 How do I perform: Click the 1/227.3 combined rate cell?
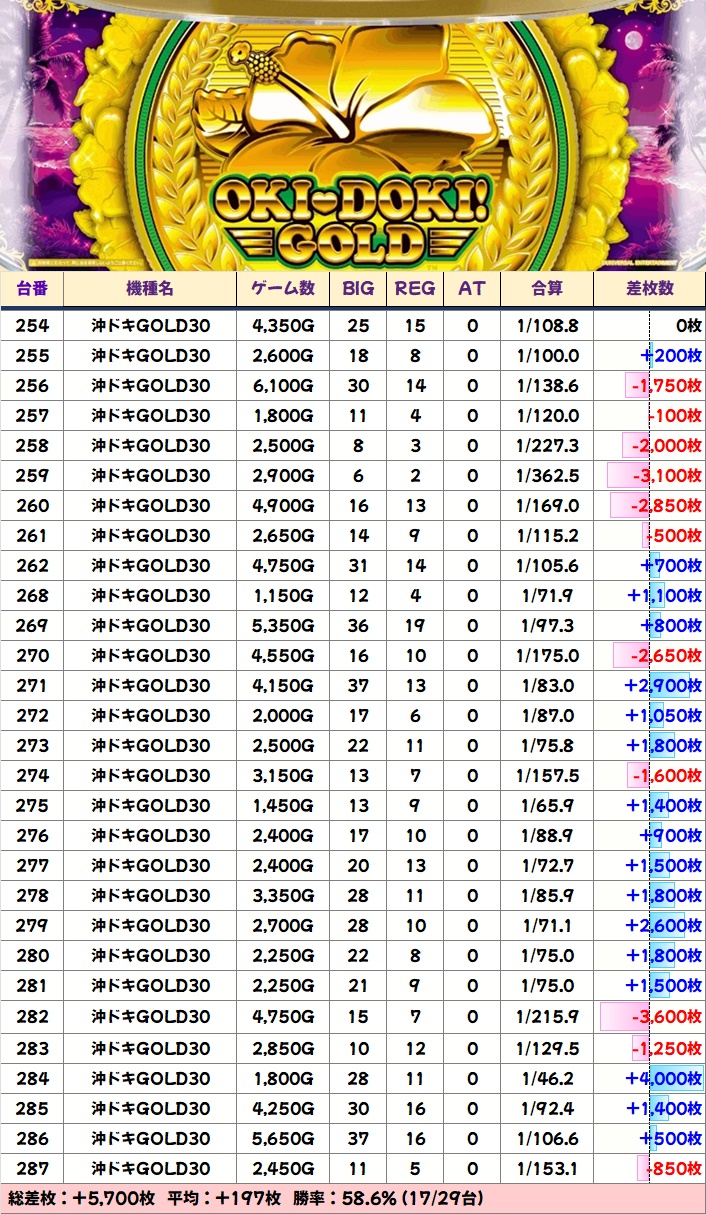point(547,445)
